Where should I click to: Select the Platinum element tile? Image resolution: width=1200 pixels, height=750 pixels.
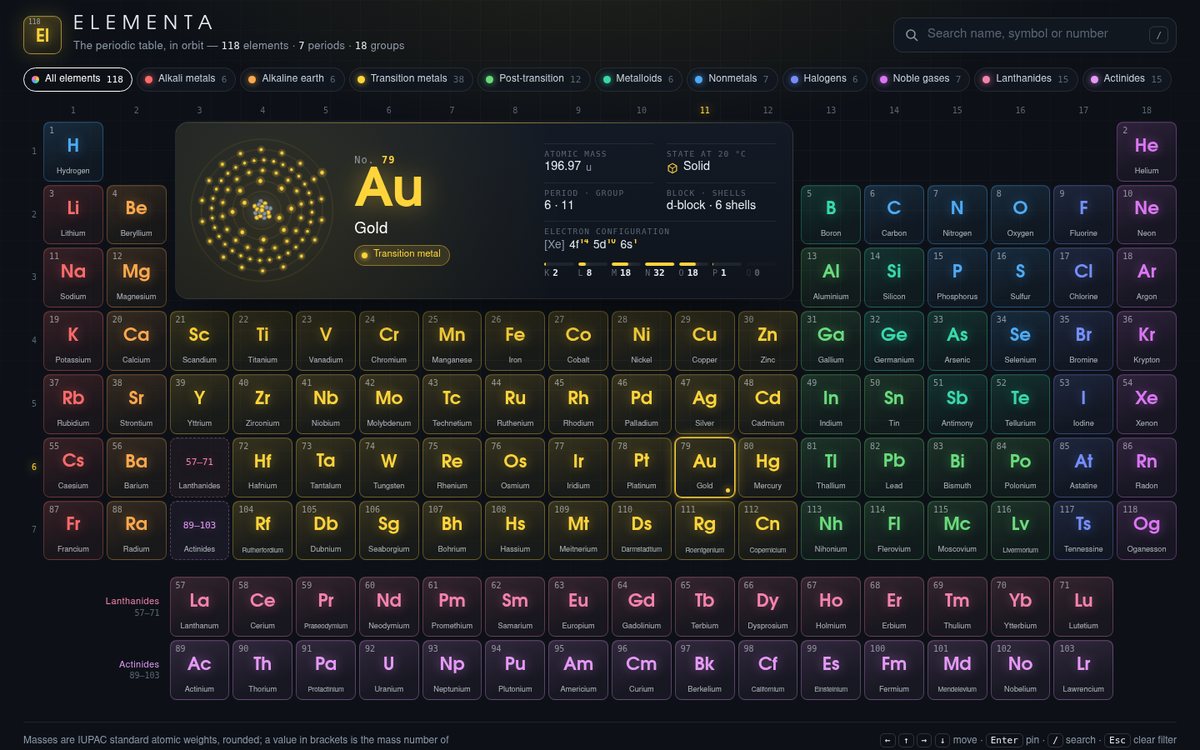point(641,467)
